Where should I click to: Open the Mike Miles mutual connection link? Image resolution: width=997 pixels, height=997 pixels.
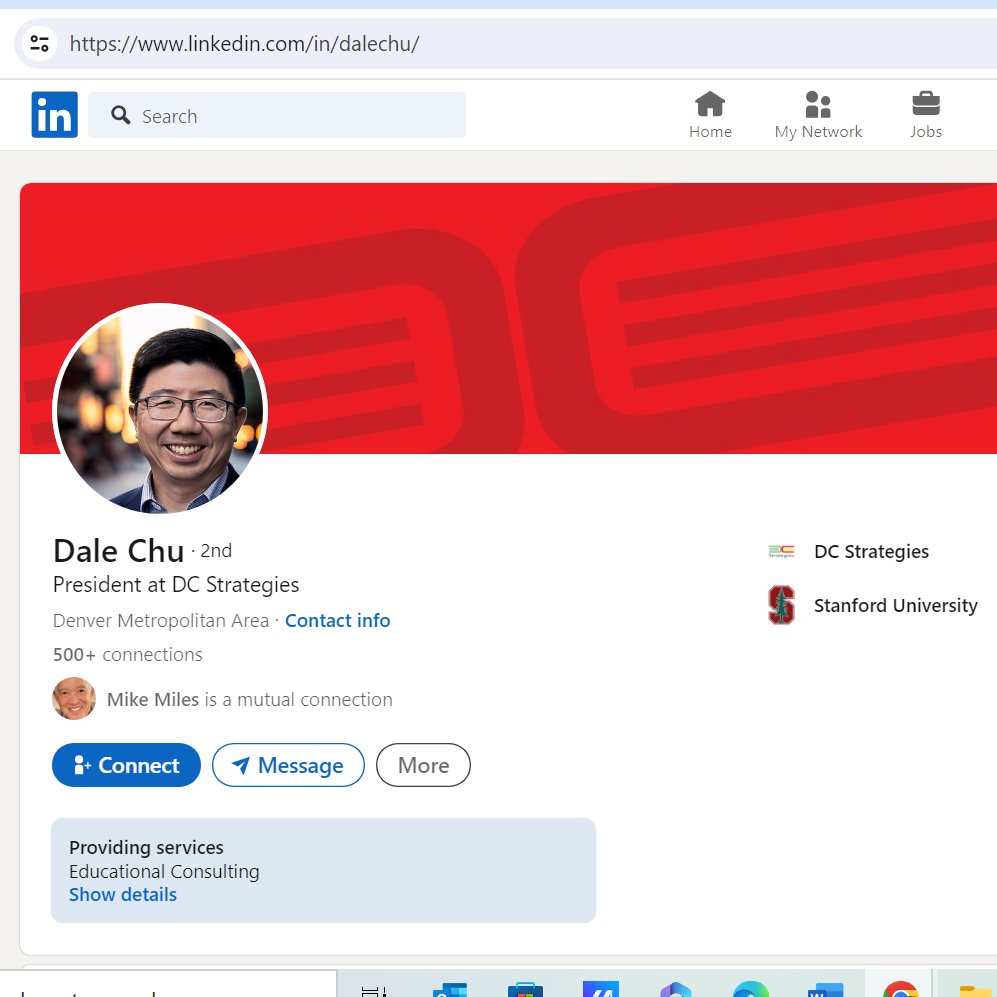point(249,699)
